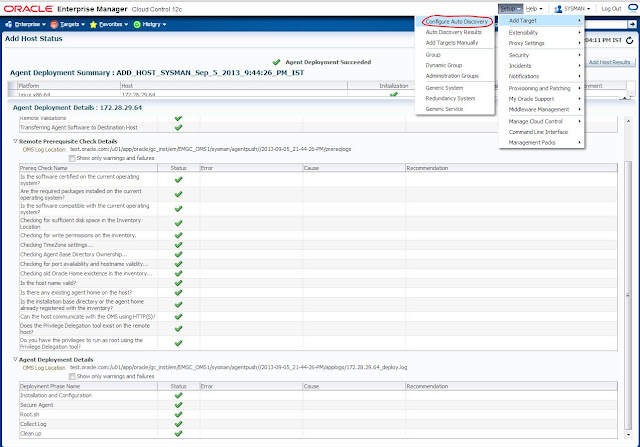
Task: Open Extensibility submenu
Action: (542, 33)
